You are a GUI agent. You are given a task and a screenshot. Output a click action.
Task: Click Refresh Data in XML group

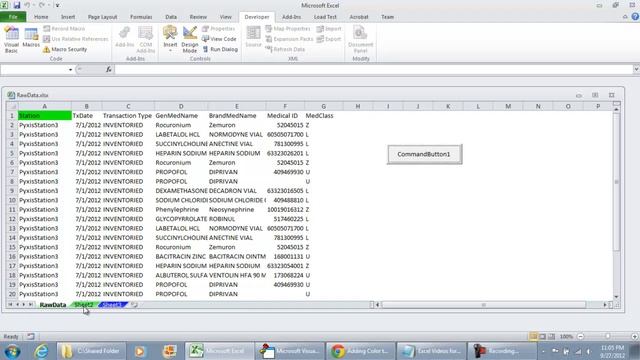pyautogui.click(x=285, y=49)
